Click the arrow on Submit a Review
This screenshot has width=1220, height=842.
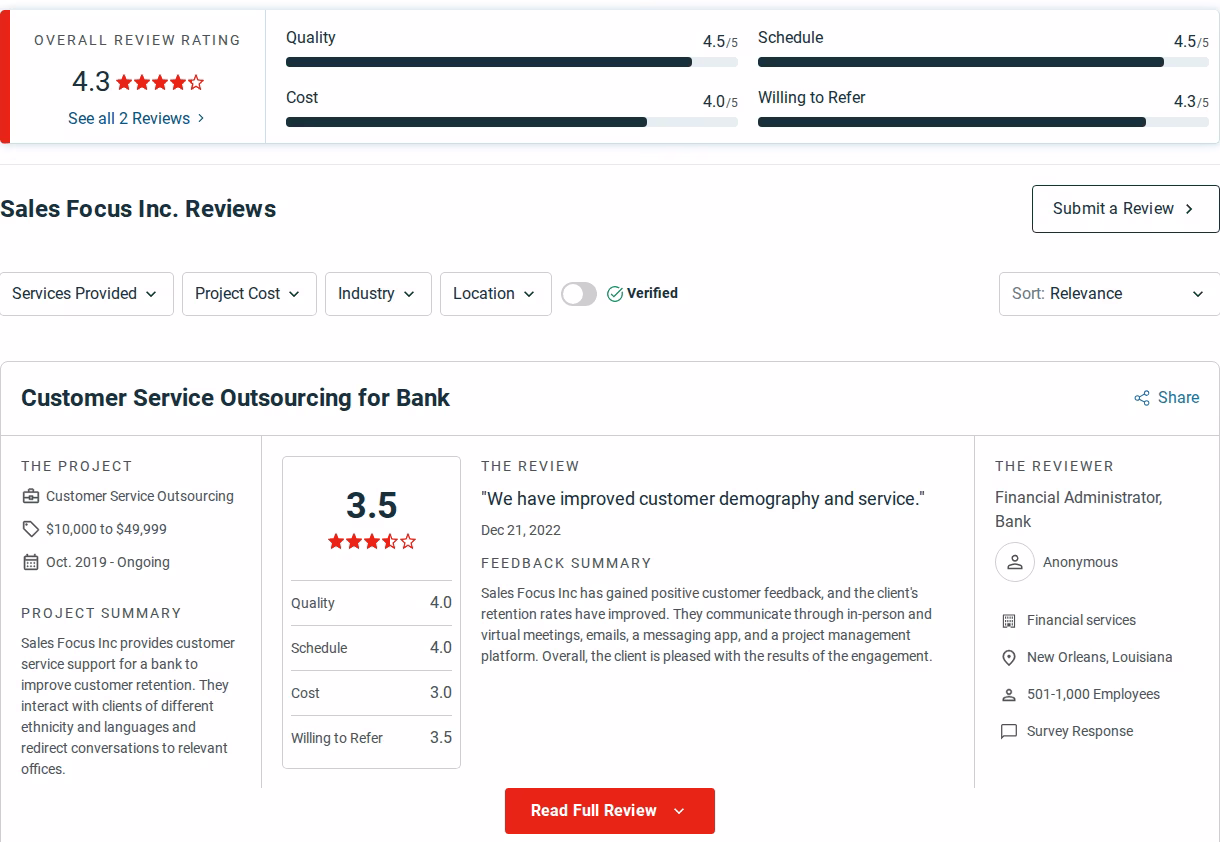point(1189,209)
